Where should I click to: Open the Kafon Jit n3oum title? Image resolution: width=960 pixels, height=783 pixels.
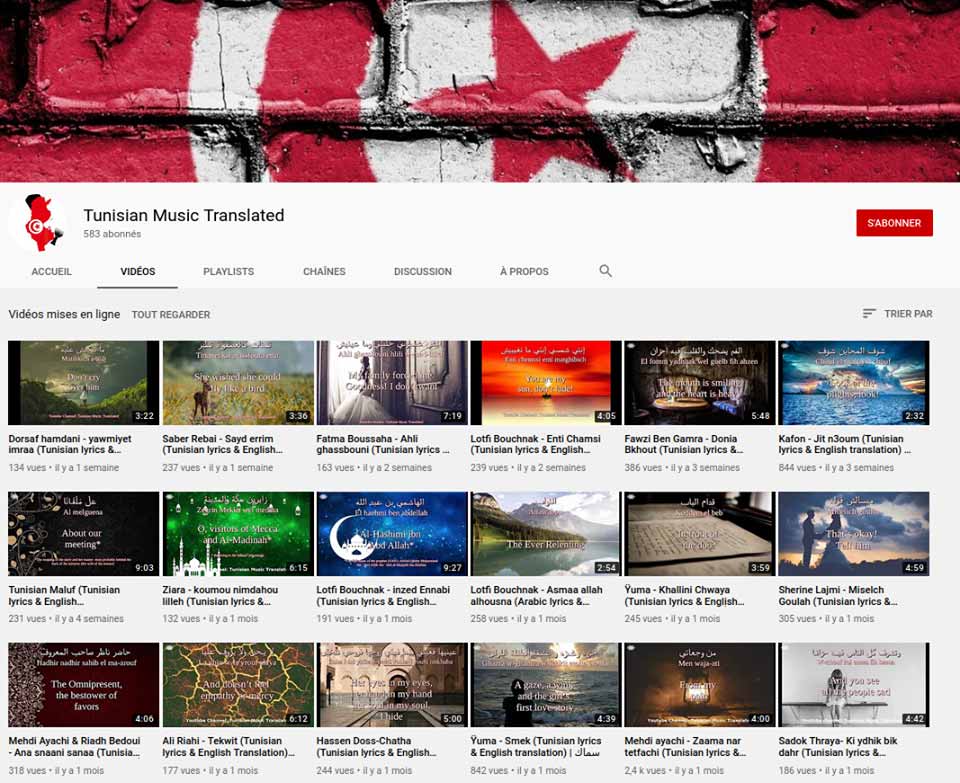click(845, 444)
